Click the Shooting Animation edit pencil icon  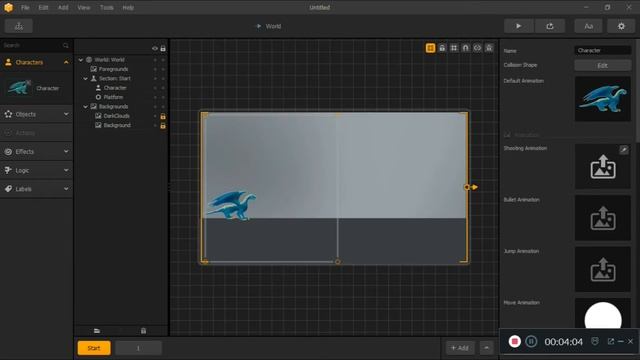point(624,150)
